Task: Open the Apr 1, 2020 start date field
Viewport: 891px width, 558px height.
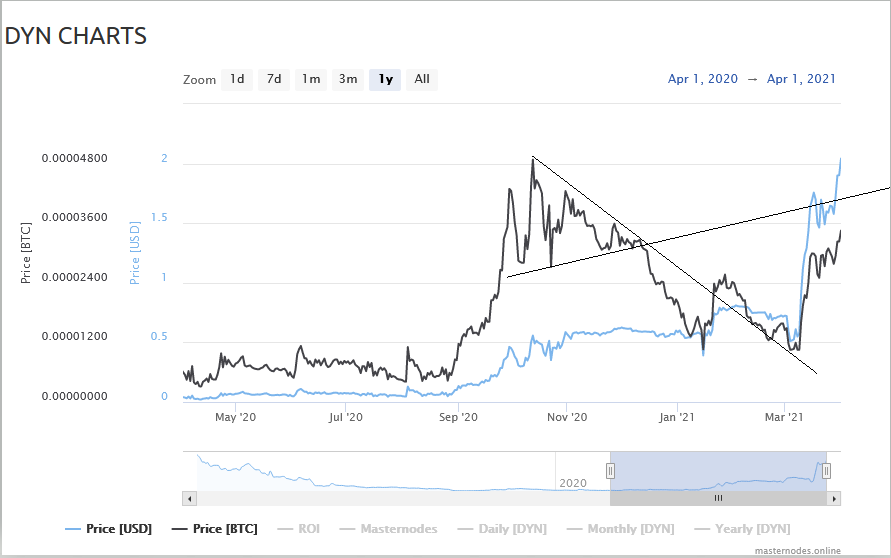Action: 703,79
